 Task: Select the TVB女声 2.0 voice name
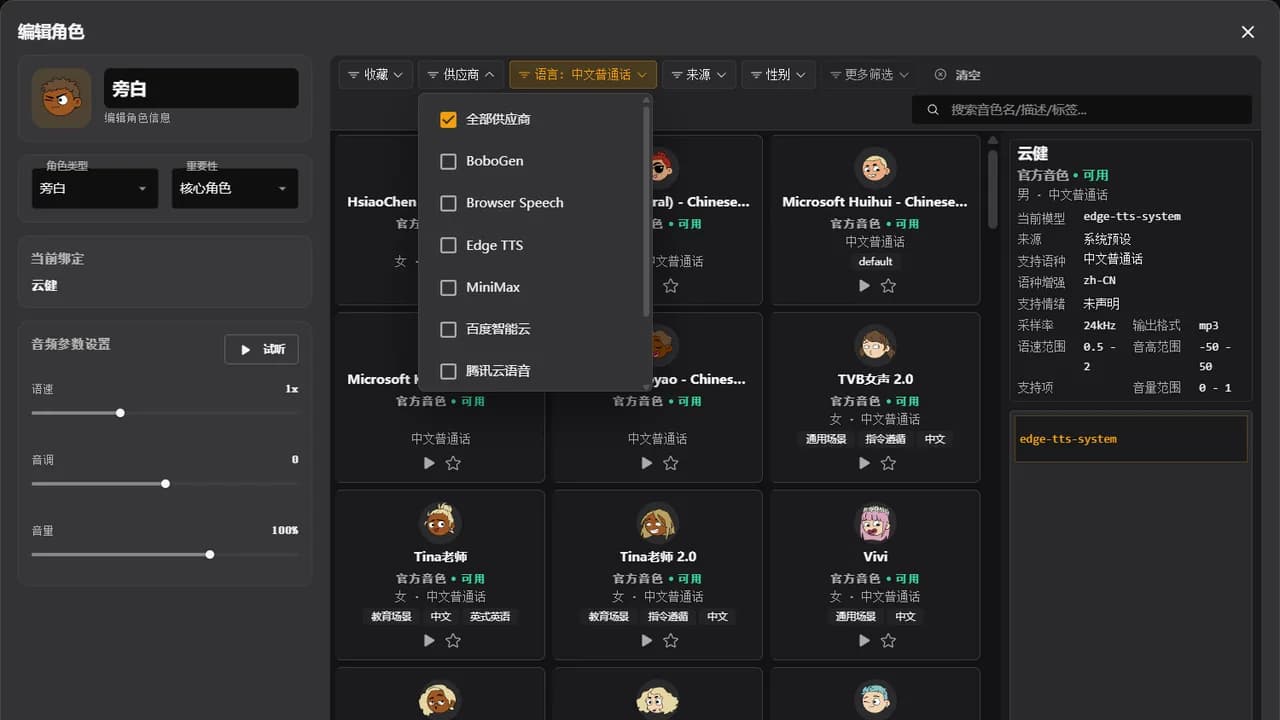(x=875, y=379)
